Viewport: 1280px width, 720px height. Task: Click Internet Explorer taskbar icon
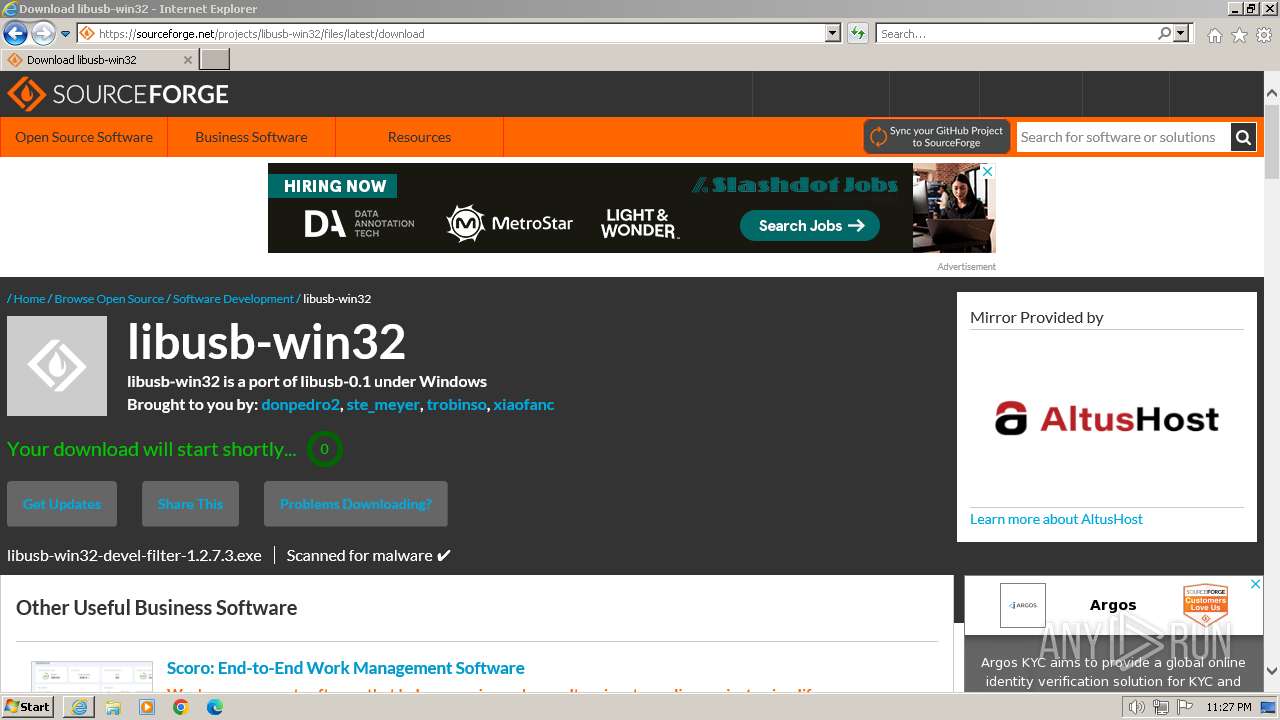79,707
